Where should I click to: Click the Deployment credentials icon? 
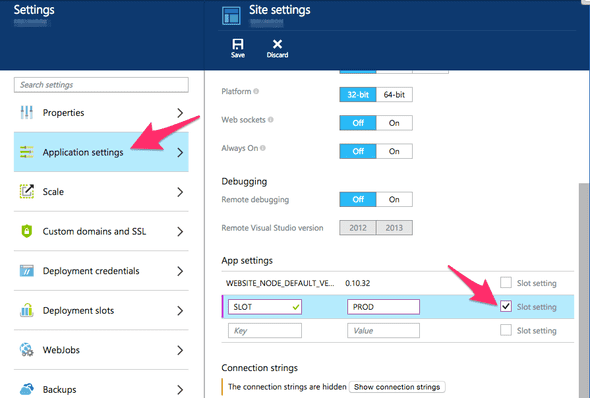[x=27, y=270]
